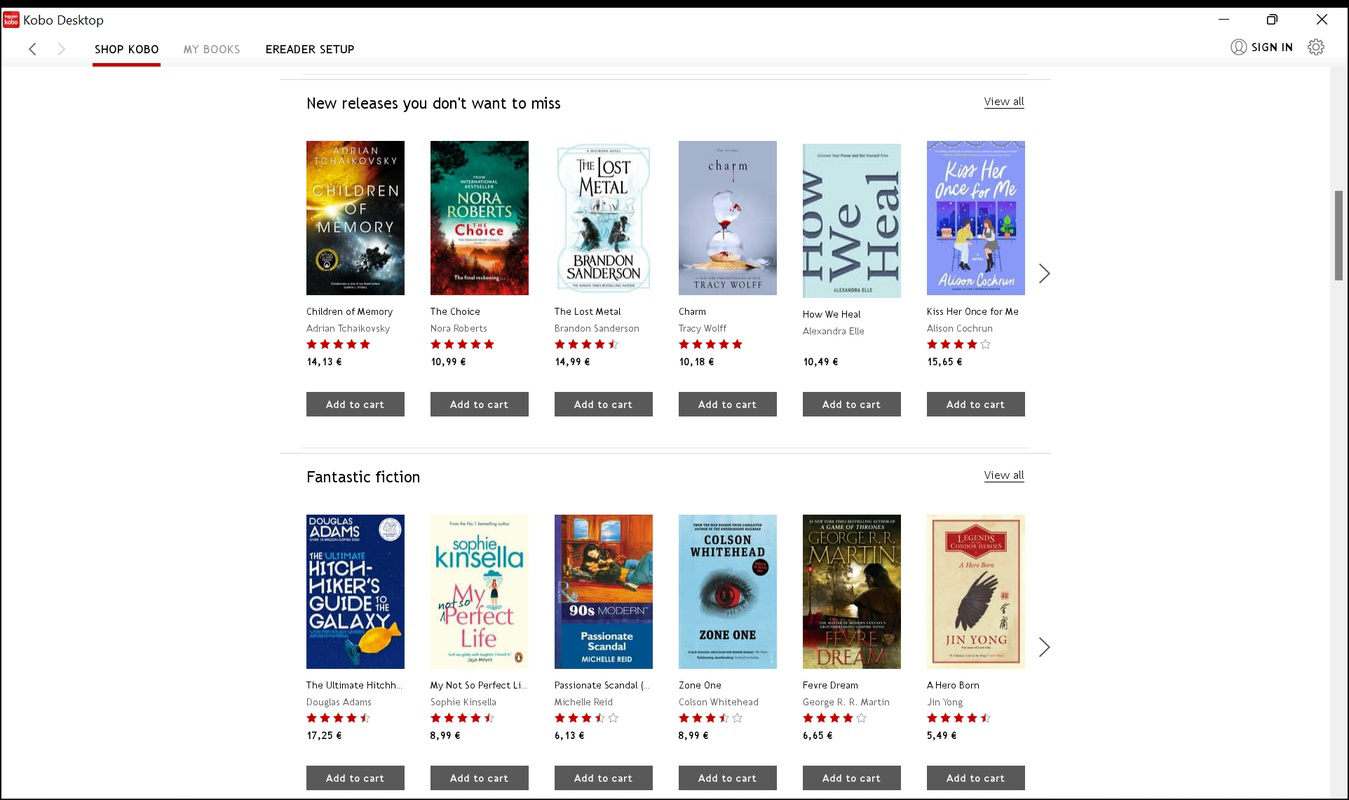Open Kiss Her Once for Me cover

(x=975, y=218)
